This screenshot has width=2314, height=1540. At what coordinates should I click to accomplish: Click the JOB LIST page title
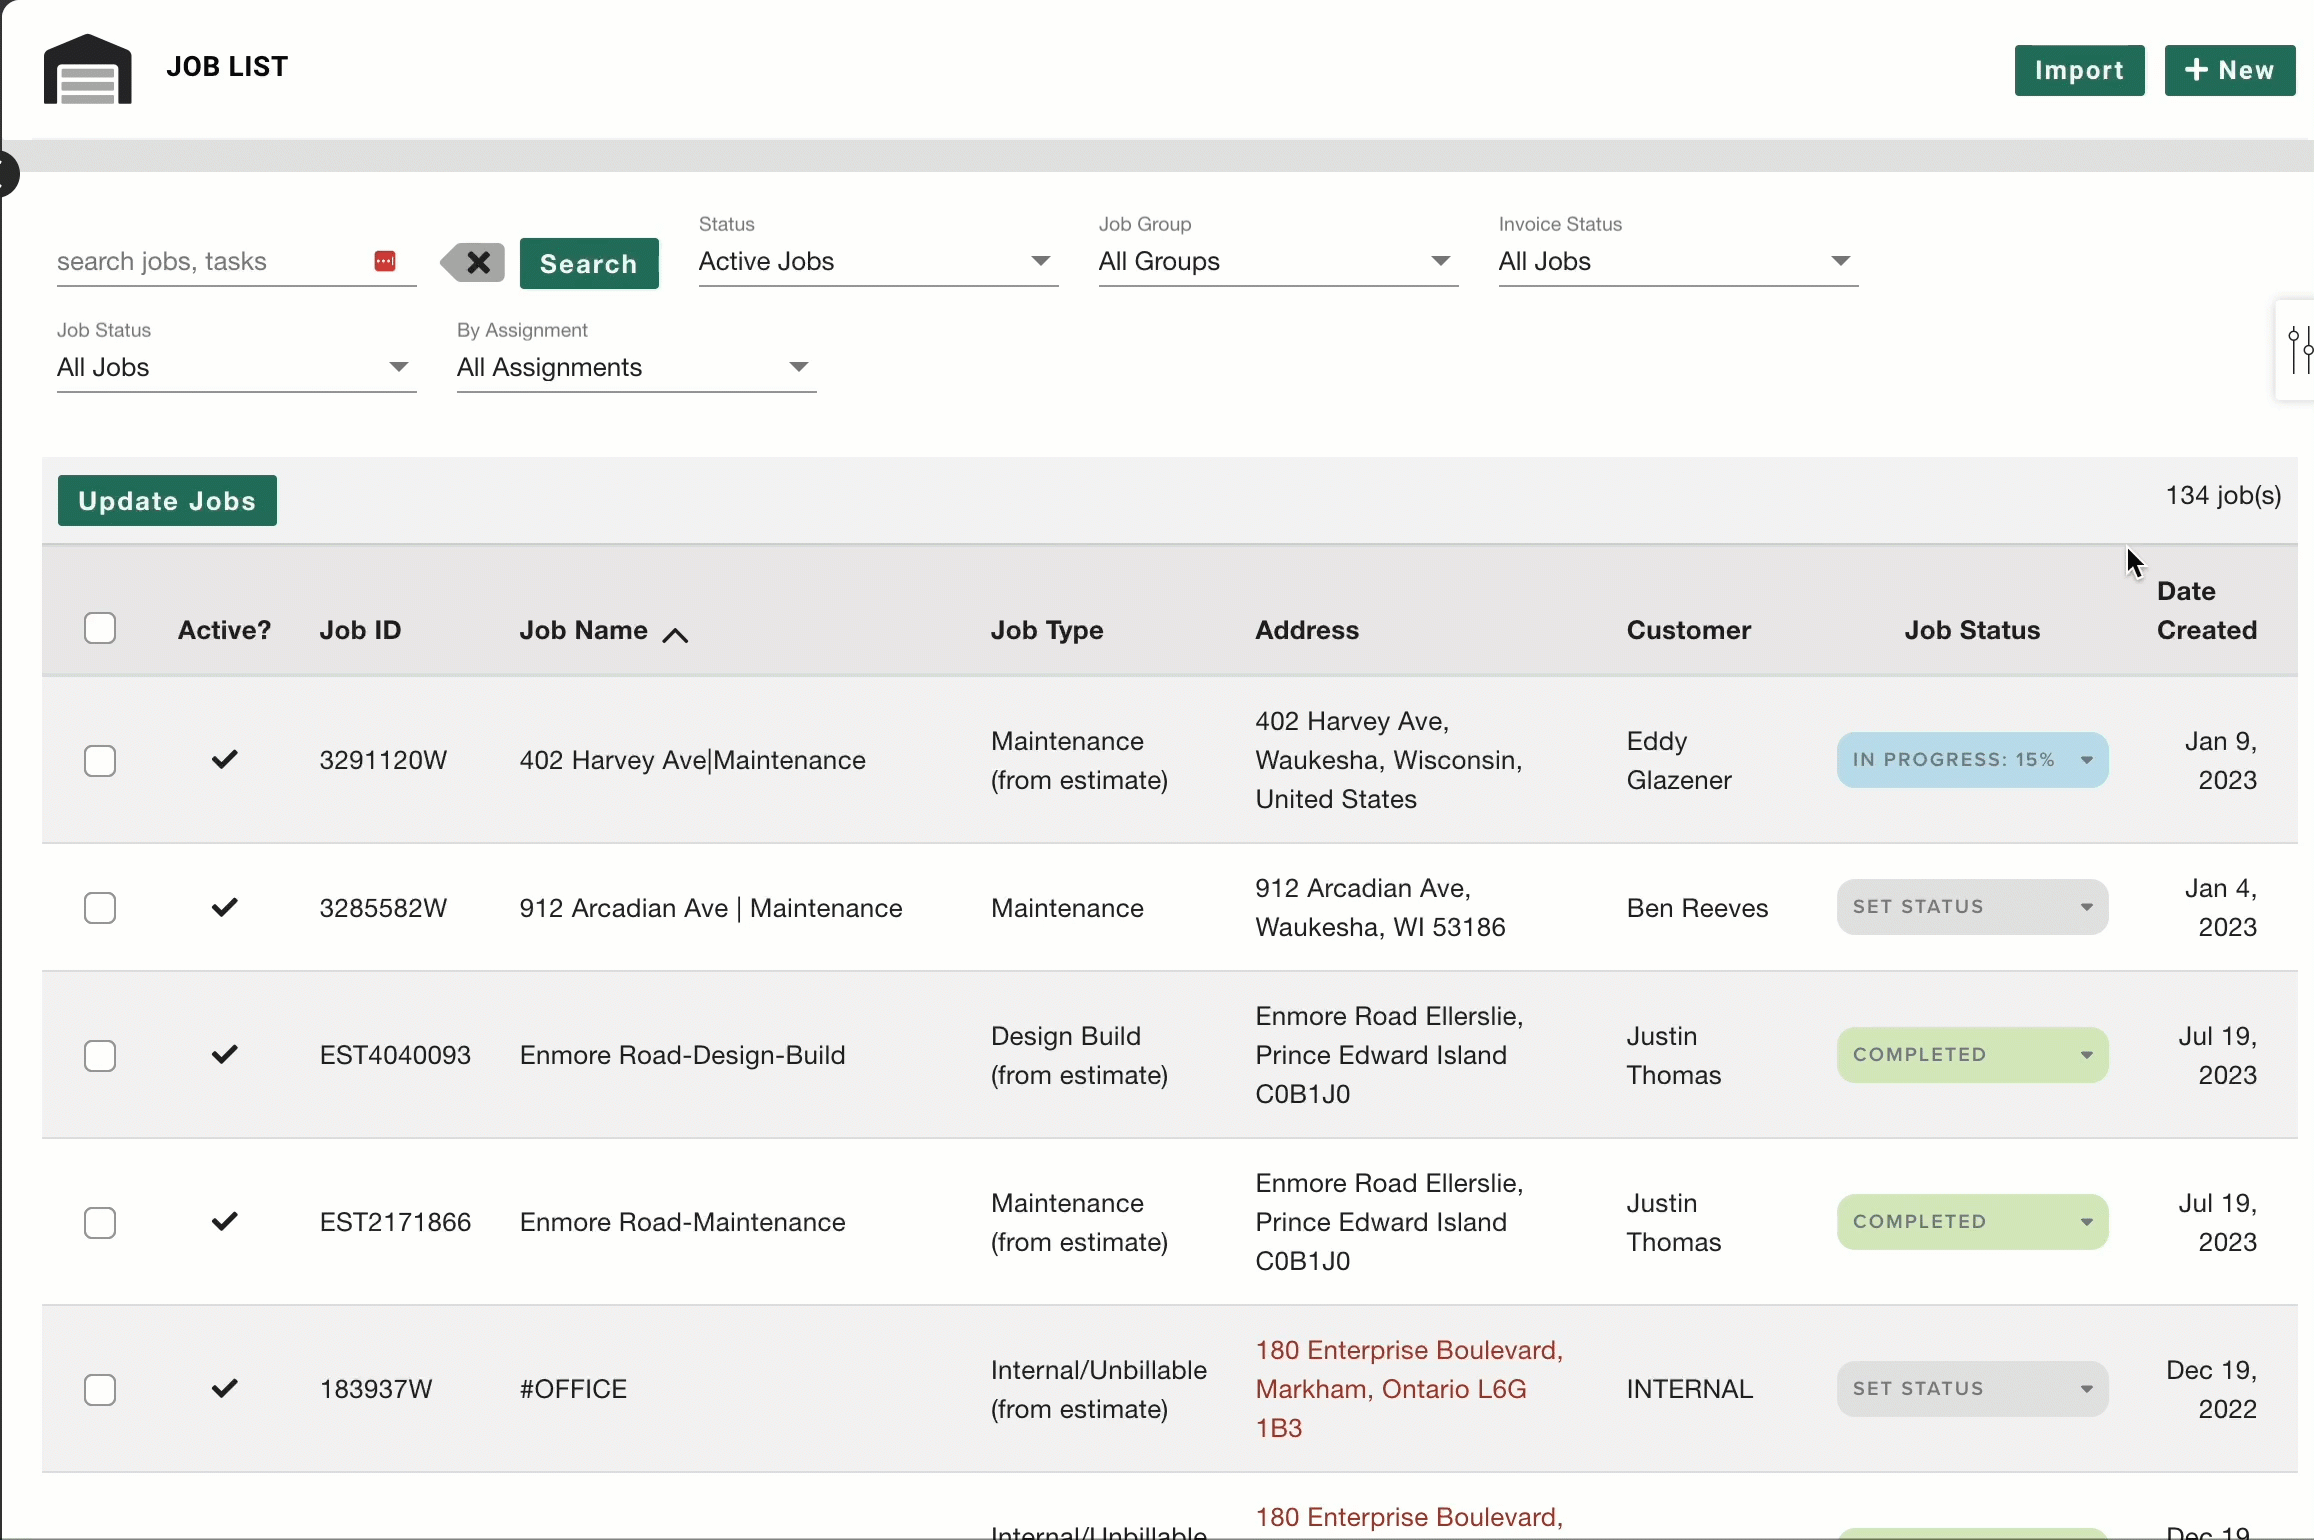click(227, 67)
